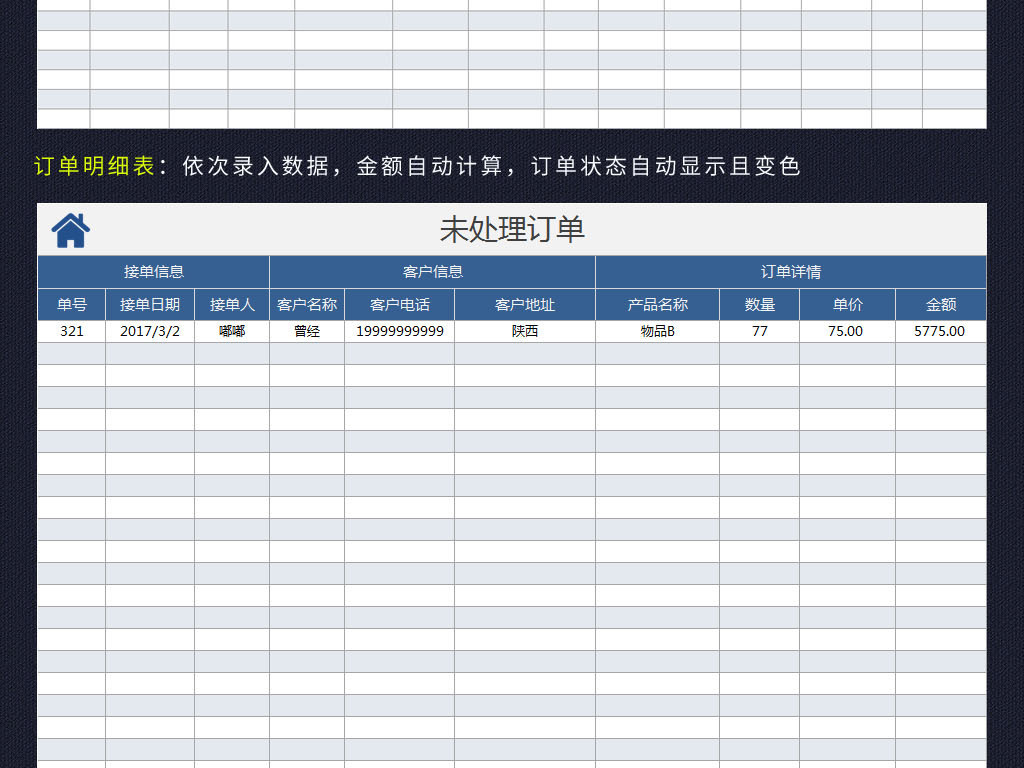Image resolution: width=1024 pixels, height=768 pixels.
Task: Select the 物品B product name cell
Action: (x=656, y=331)
